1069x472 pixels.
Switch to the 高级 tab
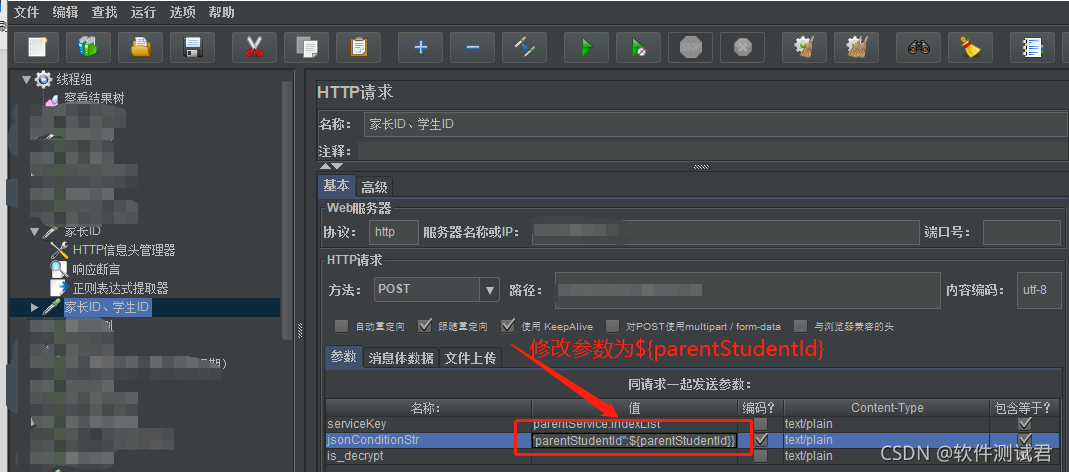(x=374, y=186)
